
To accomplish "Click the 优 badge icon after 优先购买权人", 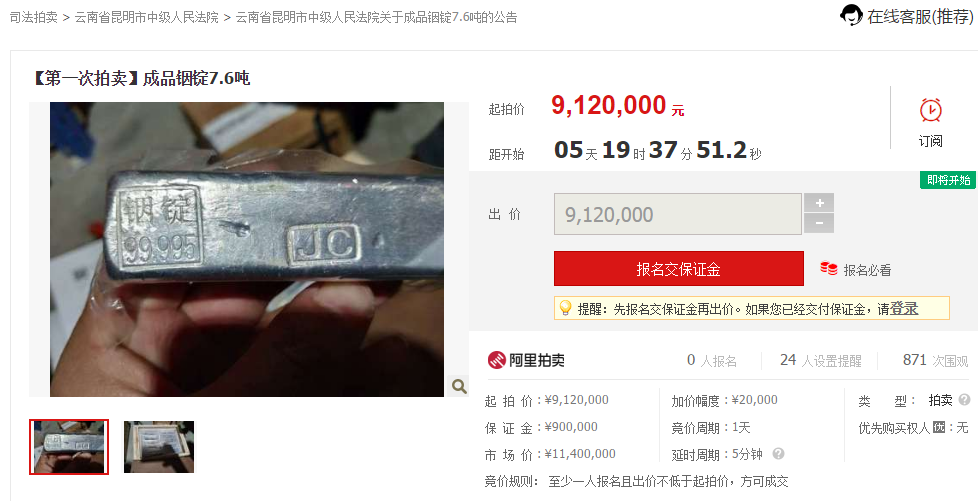I will point(939,427).
